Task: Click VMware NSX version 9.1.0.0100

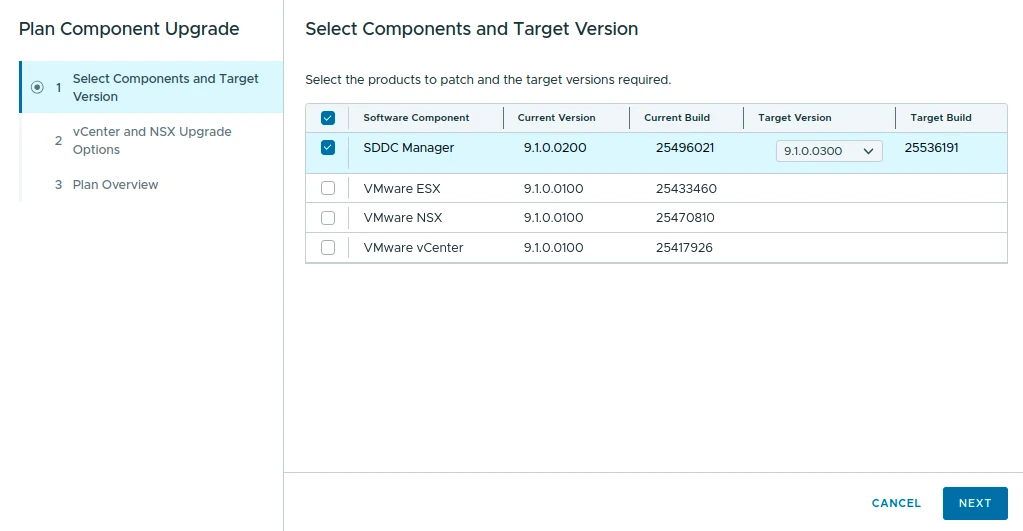Action: click(553, 218)
